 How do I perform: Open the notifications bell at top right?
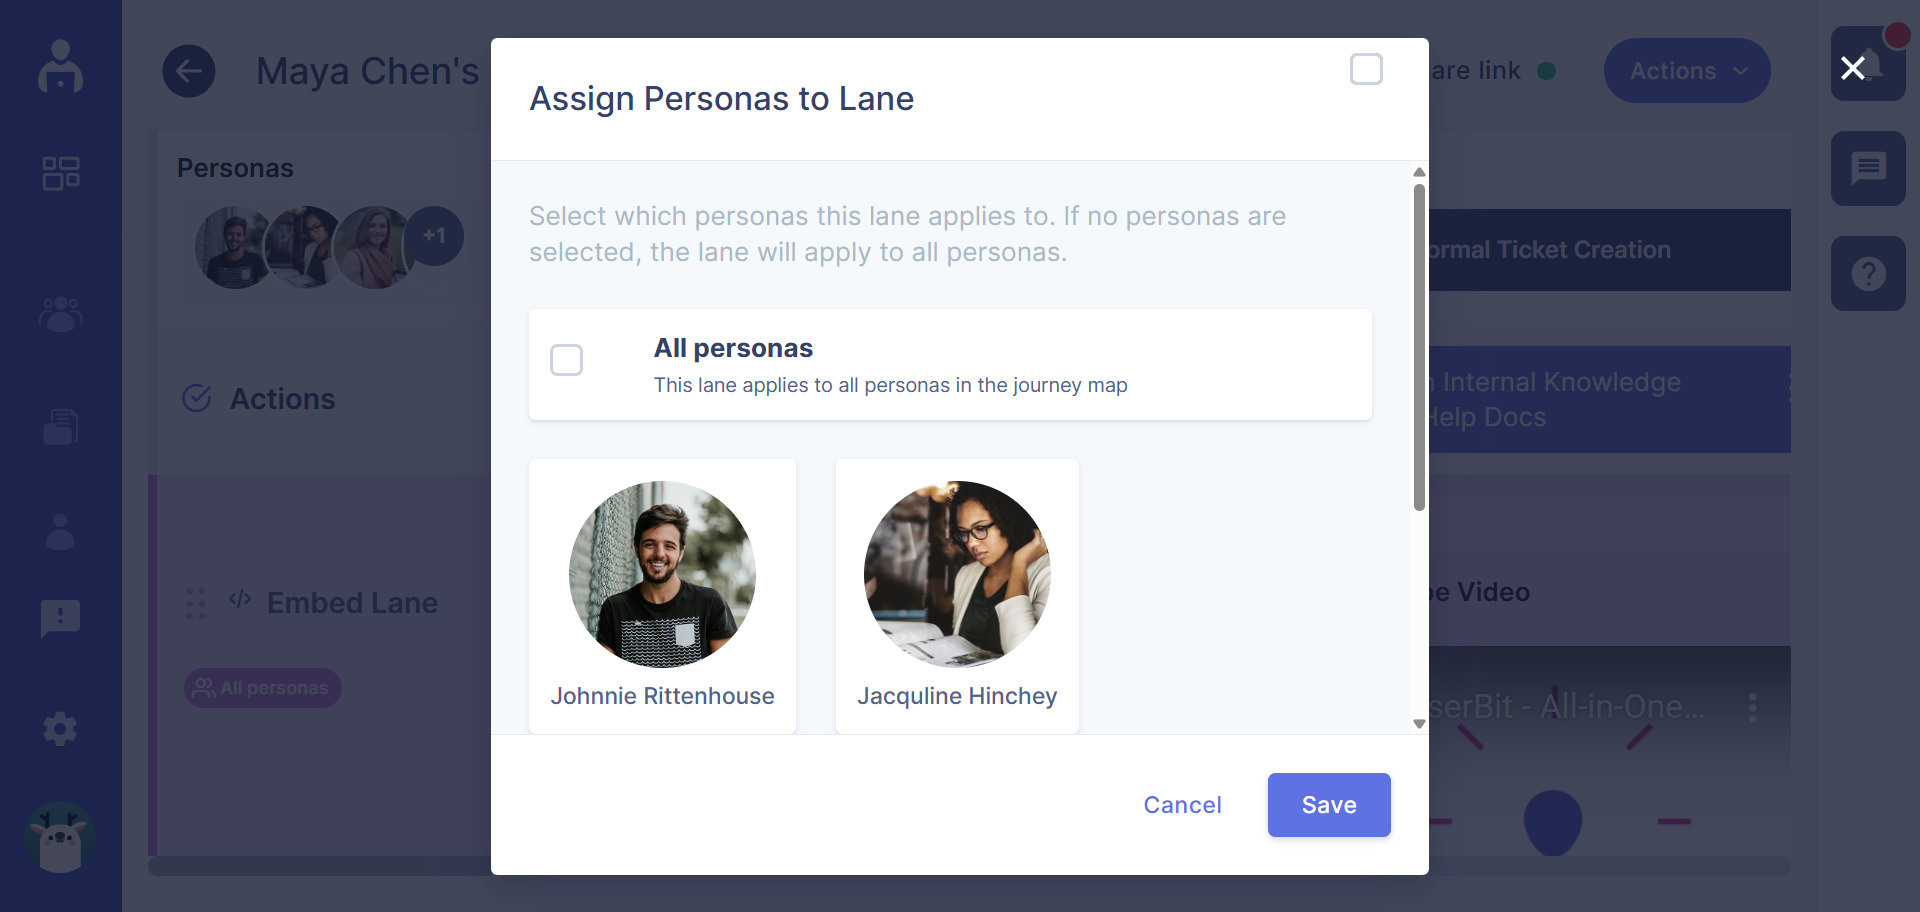click(1868, 63)
